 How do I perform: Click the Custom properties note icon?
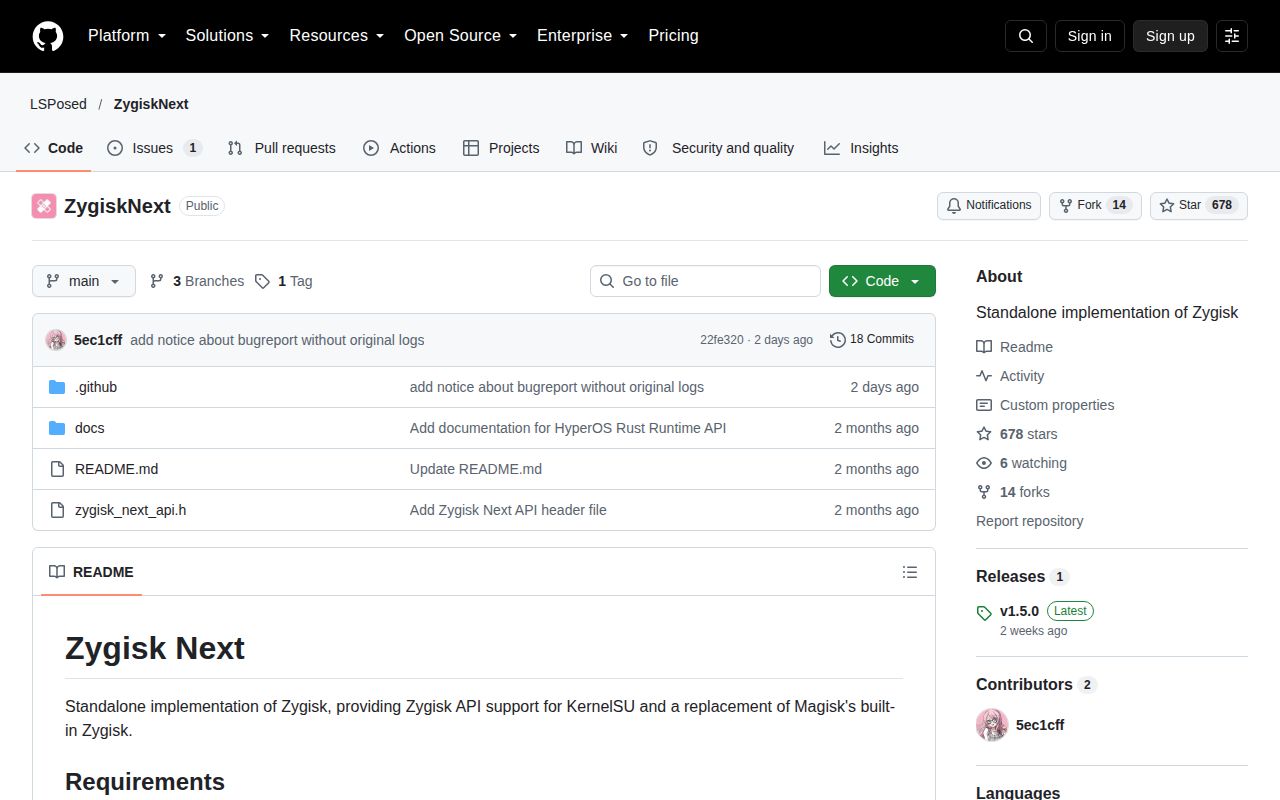(x=984, y=405)
